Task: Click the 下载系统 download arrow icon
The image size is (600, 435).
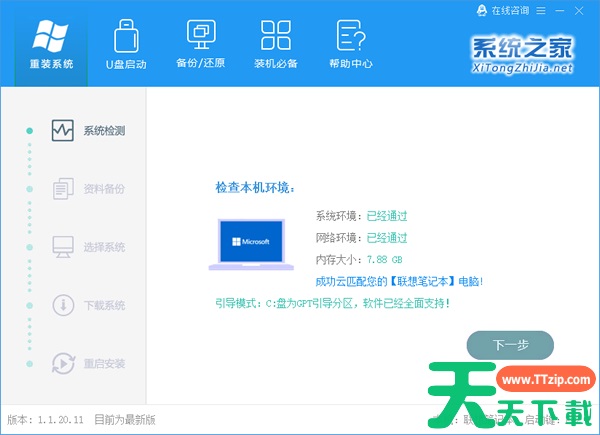Action: coord(63,304)
